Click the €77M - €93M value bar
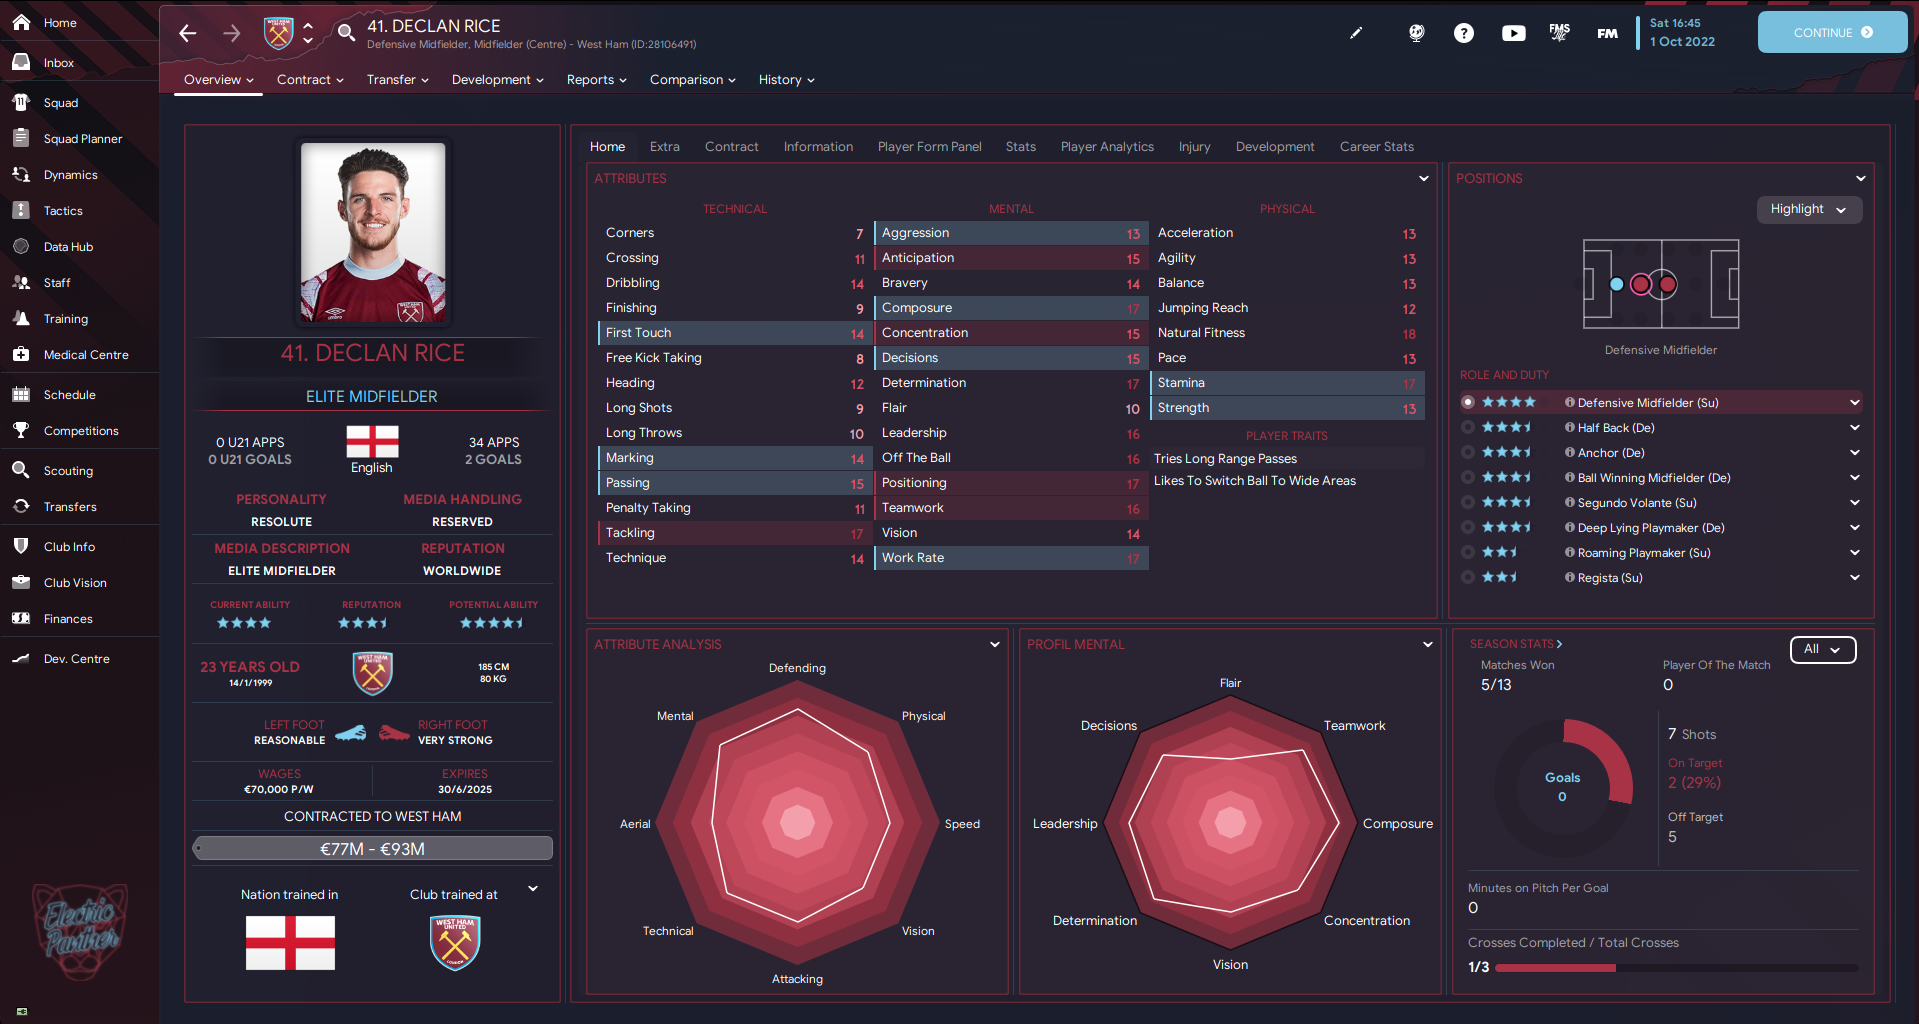The height and width of the screenshot is (1024, 1919). (372, 848)
